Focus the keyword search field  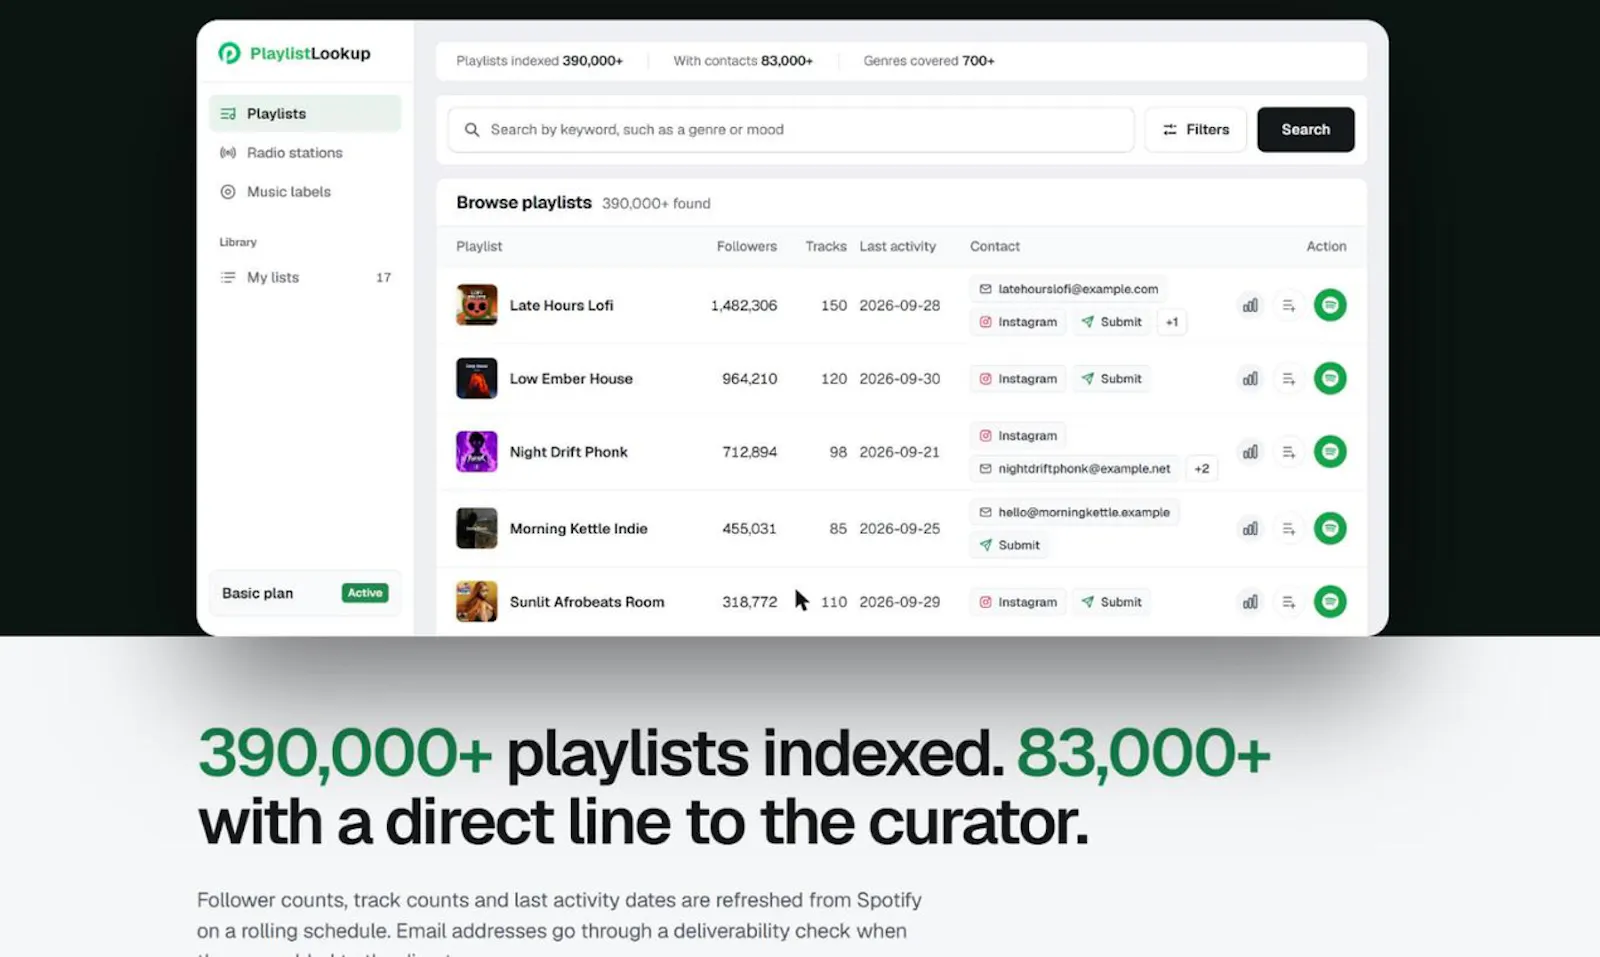[791, 129]
